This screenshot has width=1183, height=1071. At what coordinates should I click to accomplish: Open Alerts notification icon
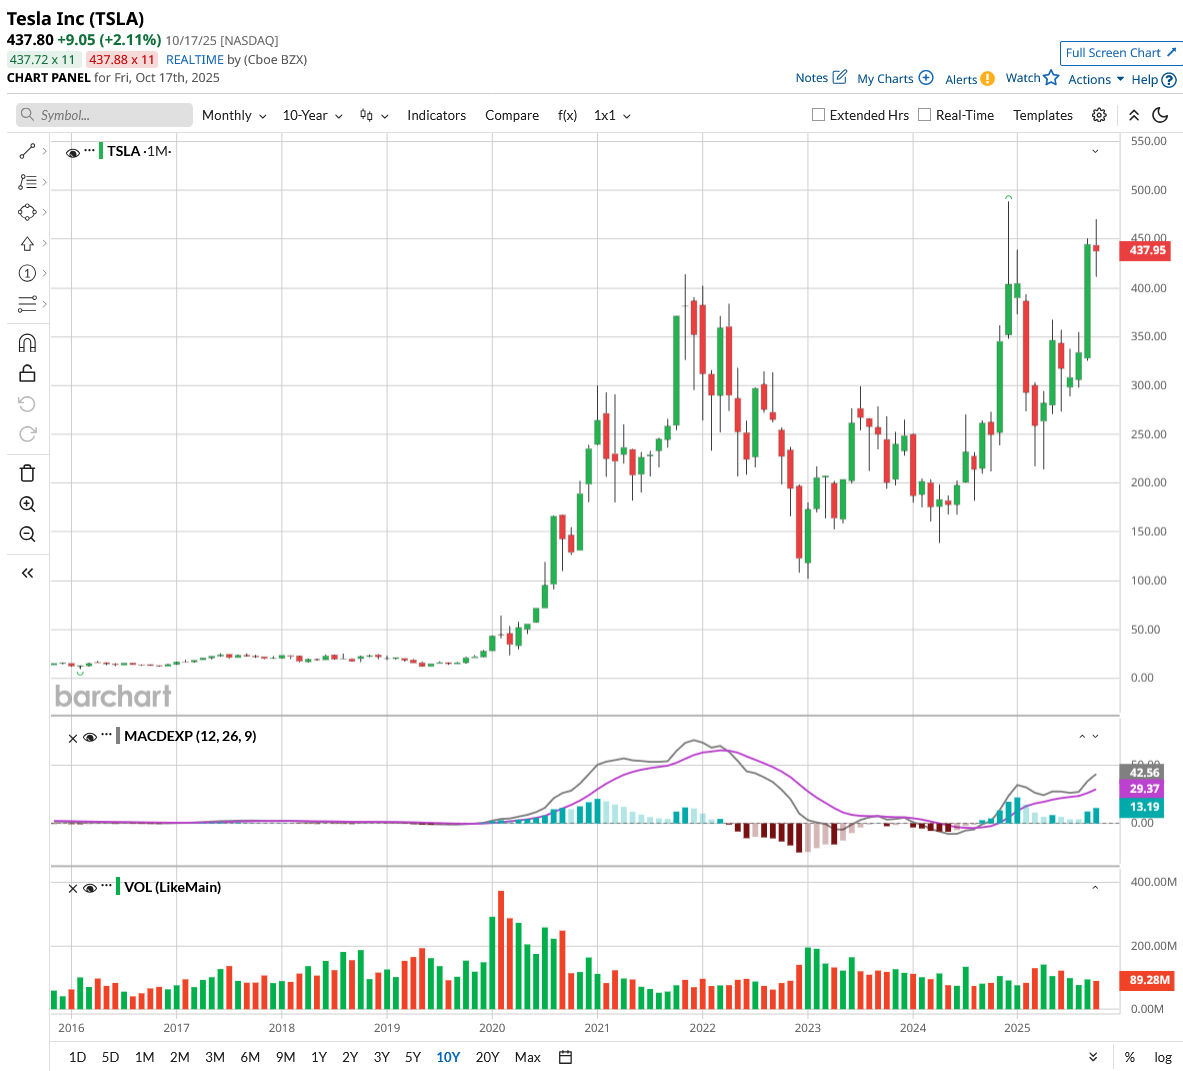coord(988,78)
